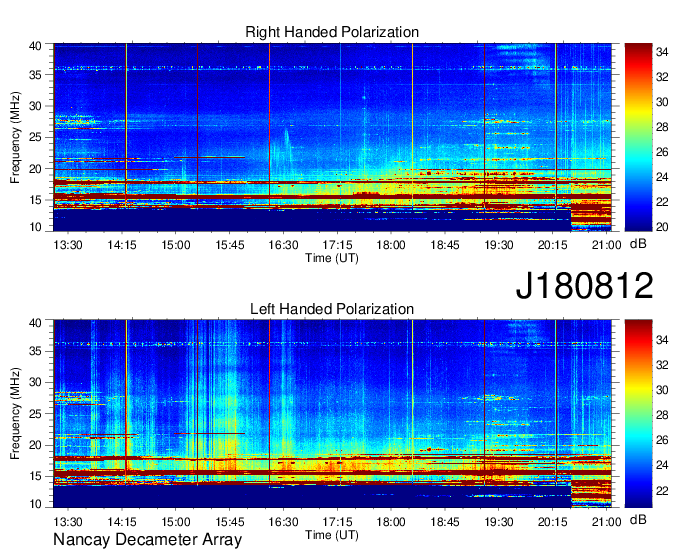Click the "Right Handed Polarization" plot title

(332, 32)
